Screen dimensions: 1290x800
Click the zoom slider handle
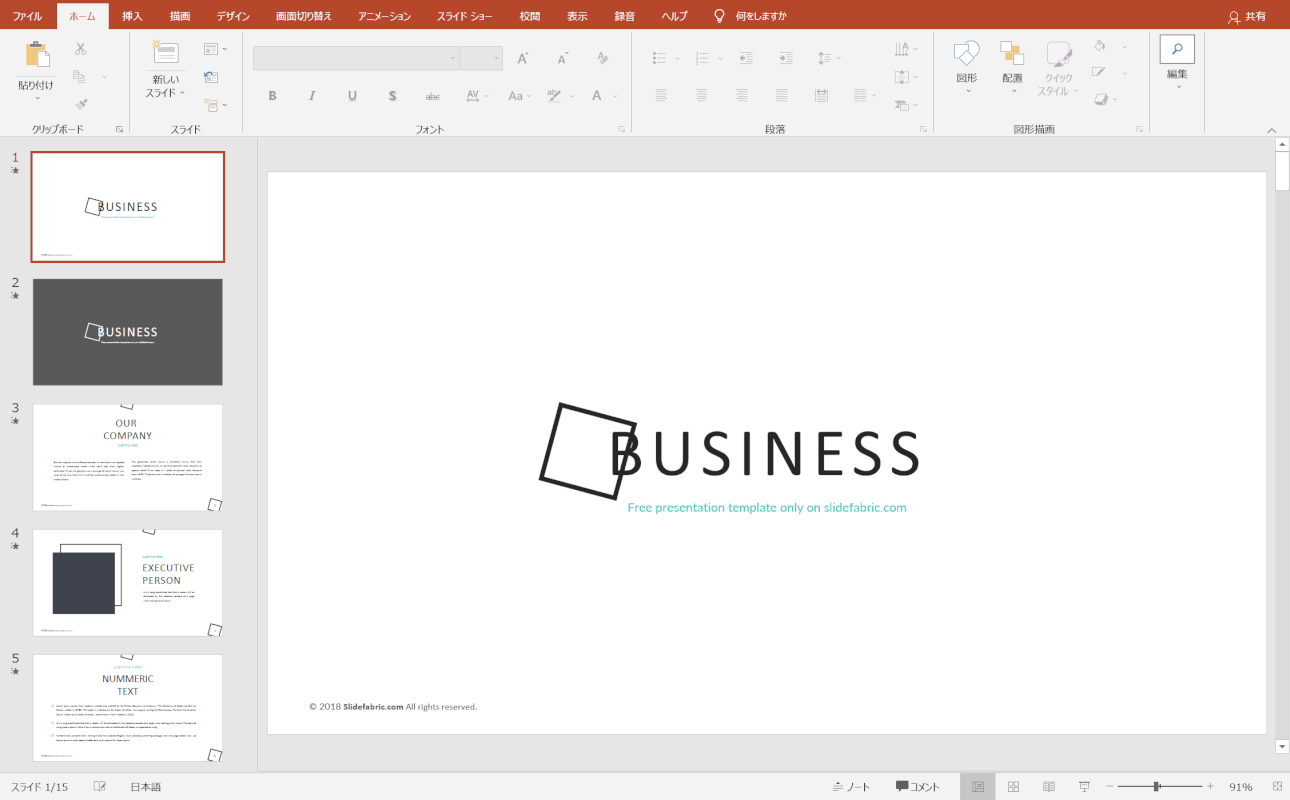click(1157, 787)
